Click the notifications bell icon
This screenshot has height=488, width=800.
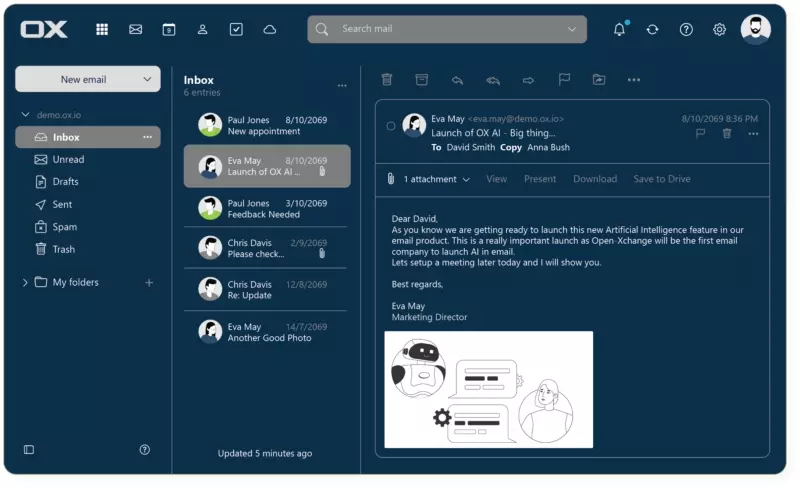tap(619, 29)
